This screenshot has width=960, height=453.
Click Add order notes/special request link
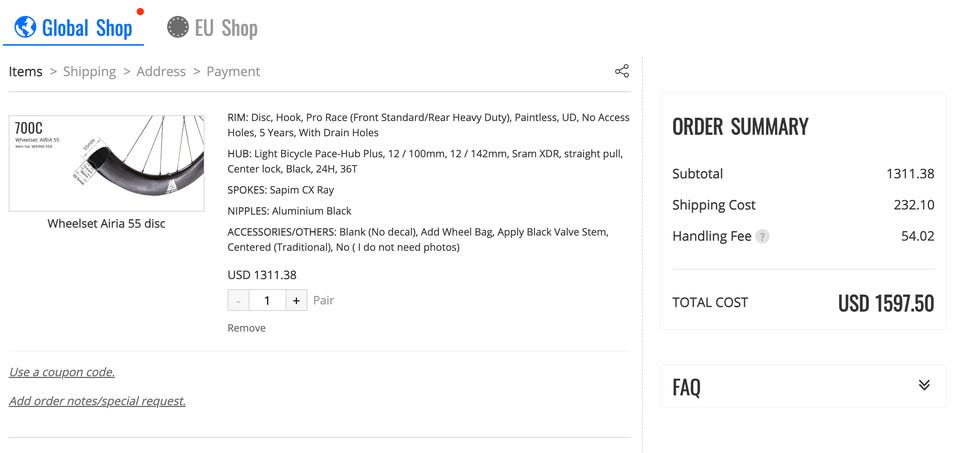tap(97, 401)
